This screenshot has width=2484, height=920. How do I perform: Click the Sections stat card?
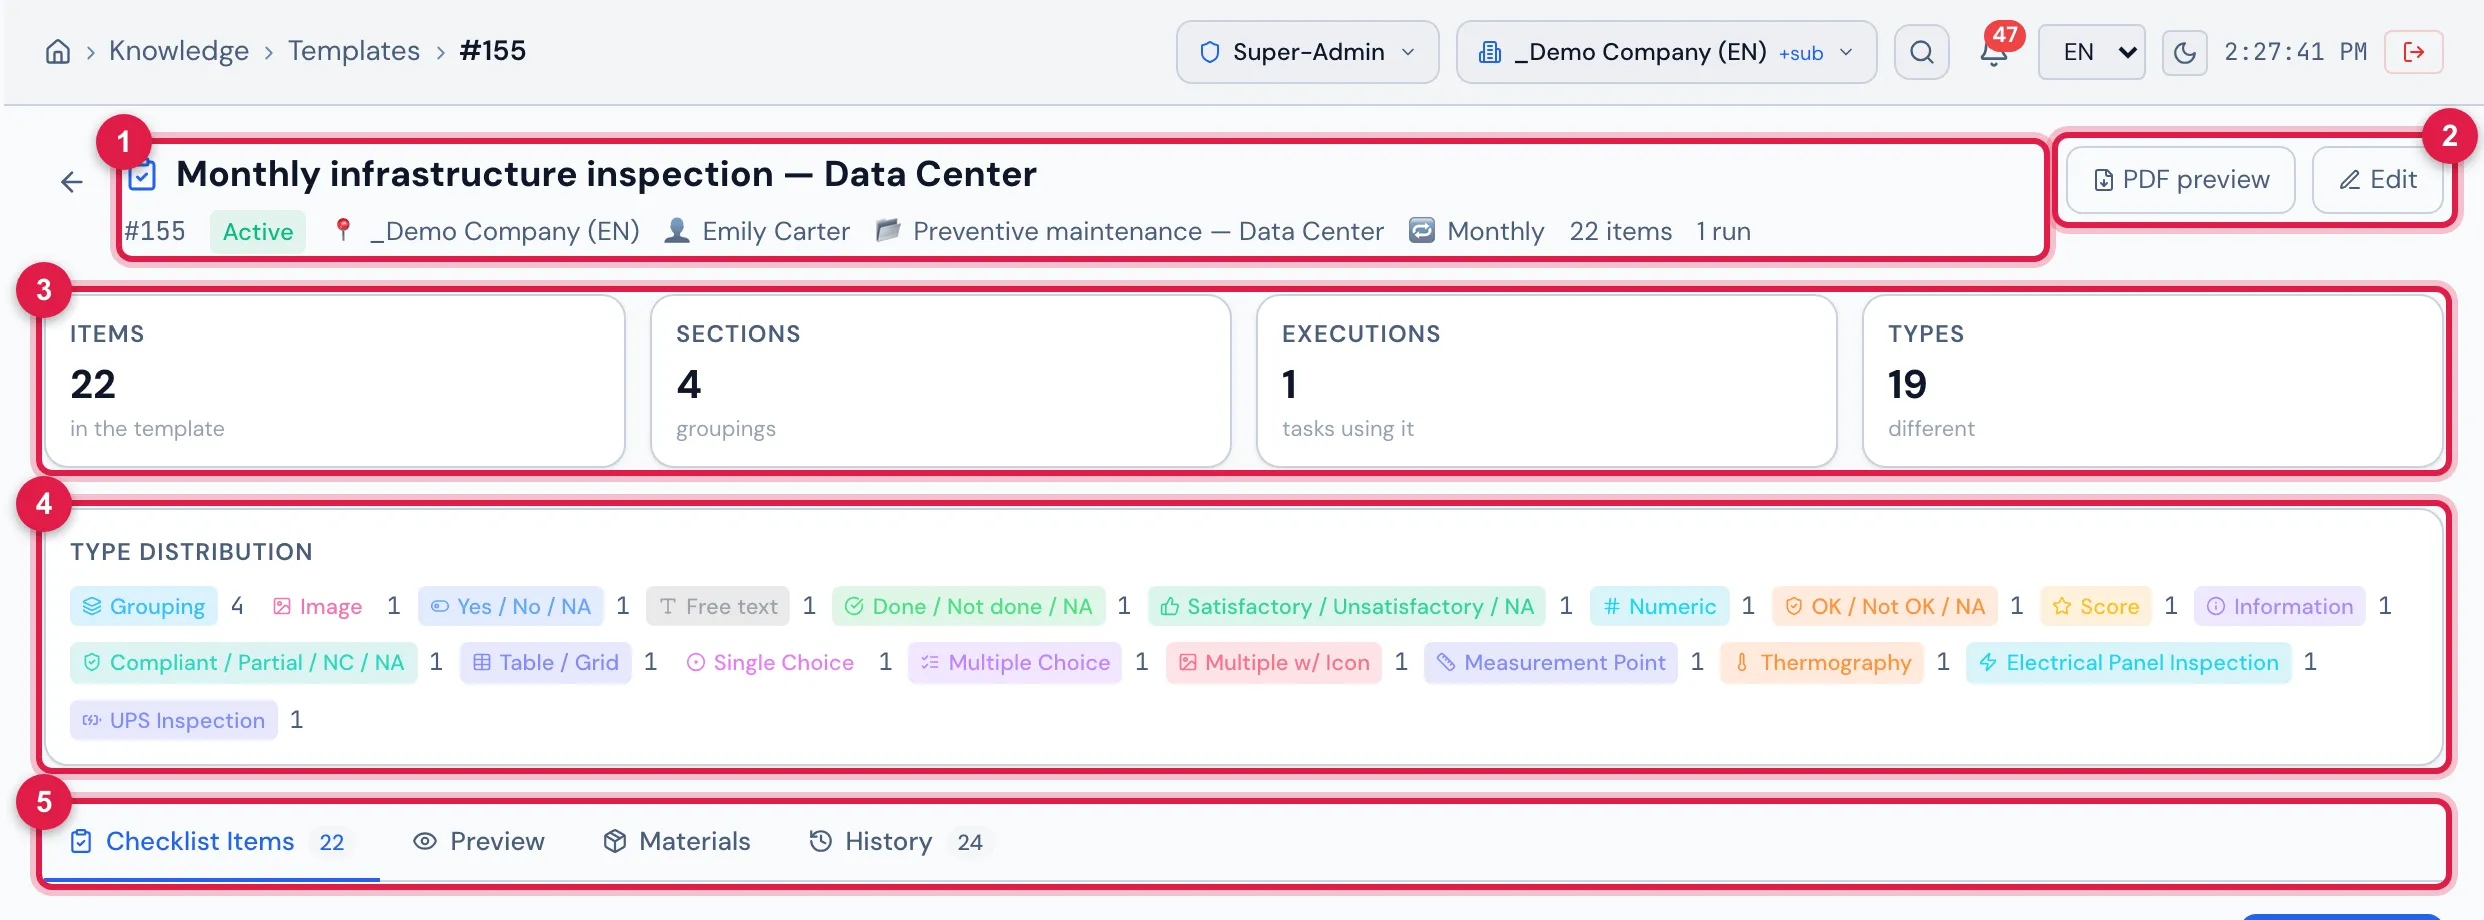[x=940, y=381]
